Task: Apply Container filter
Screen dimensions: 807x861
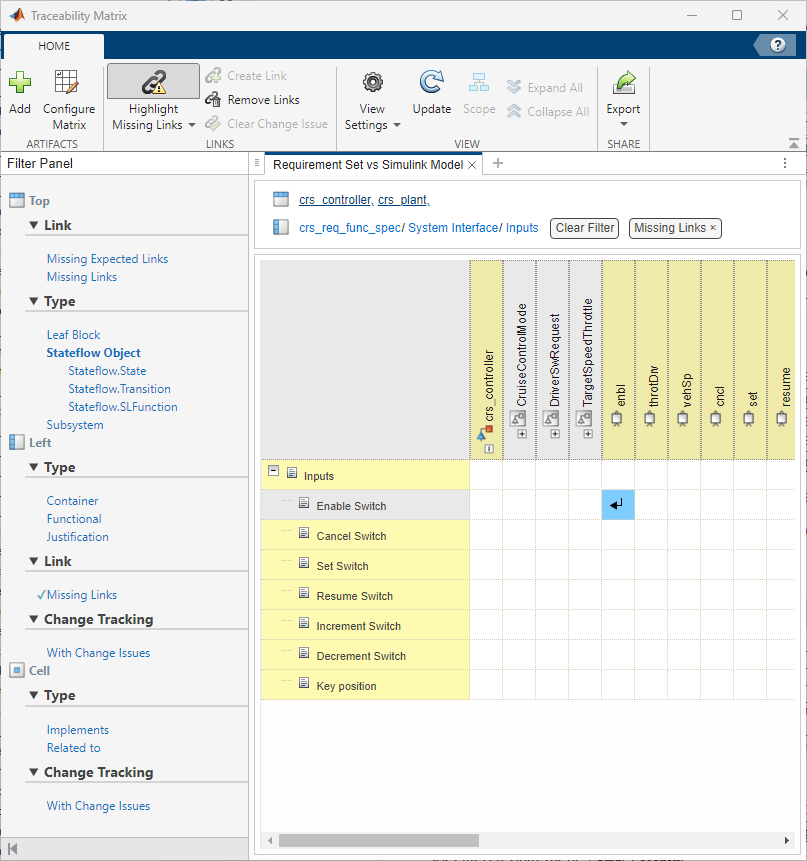Action: click(x=72, y=501)
